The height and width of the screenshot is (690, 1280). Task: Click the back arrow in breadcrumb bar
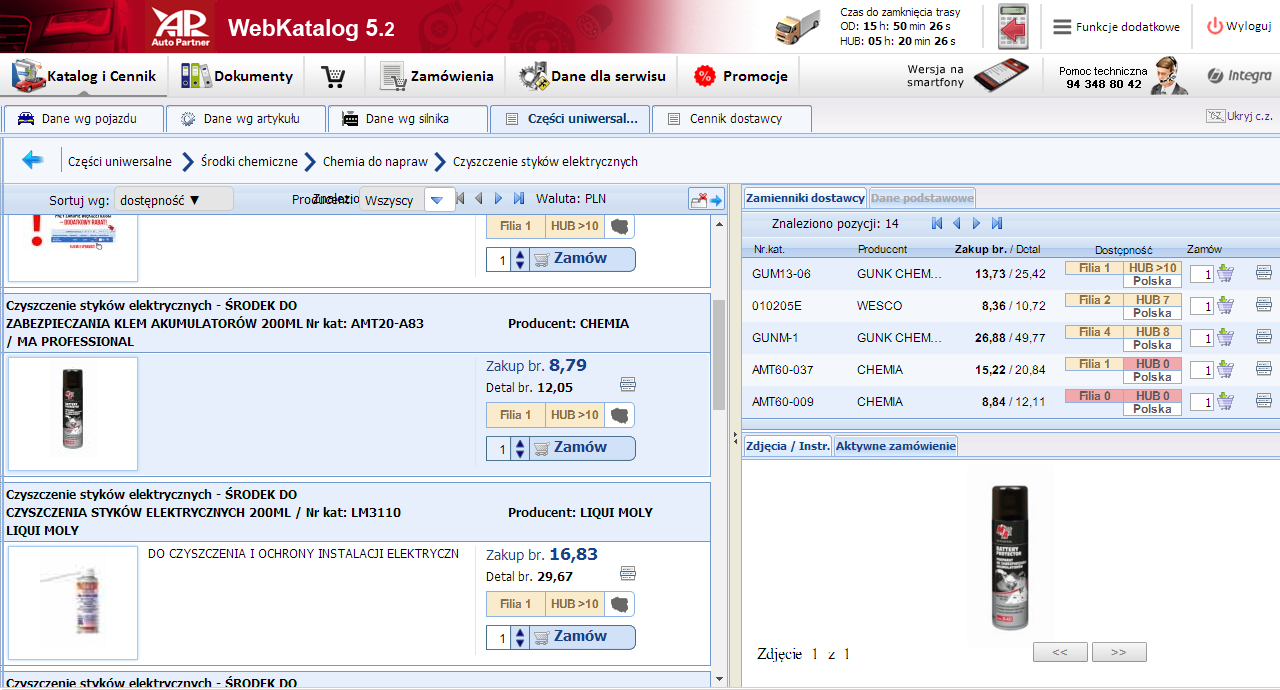pos(33,160)
